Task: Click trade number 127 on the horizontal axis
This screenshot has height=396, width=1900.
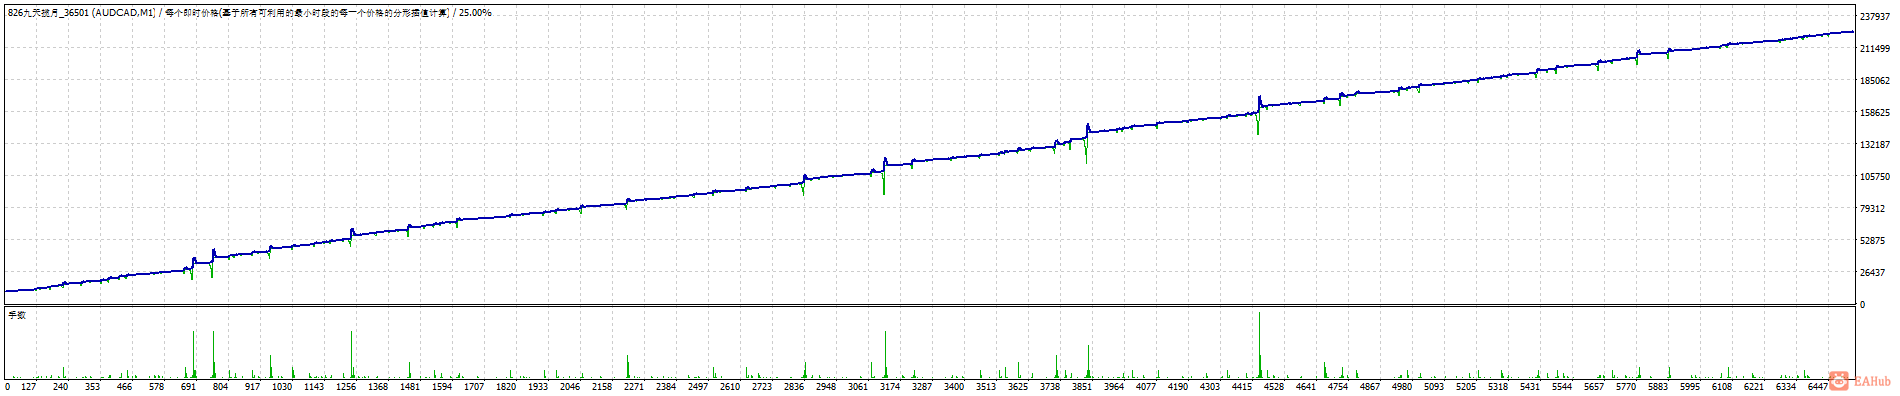Action: coord(28,386)
